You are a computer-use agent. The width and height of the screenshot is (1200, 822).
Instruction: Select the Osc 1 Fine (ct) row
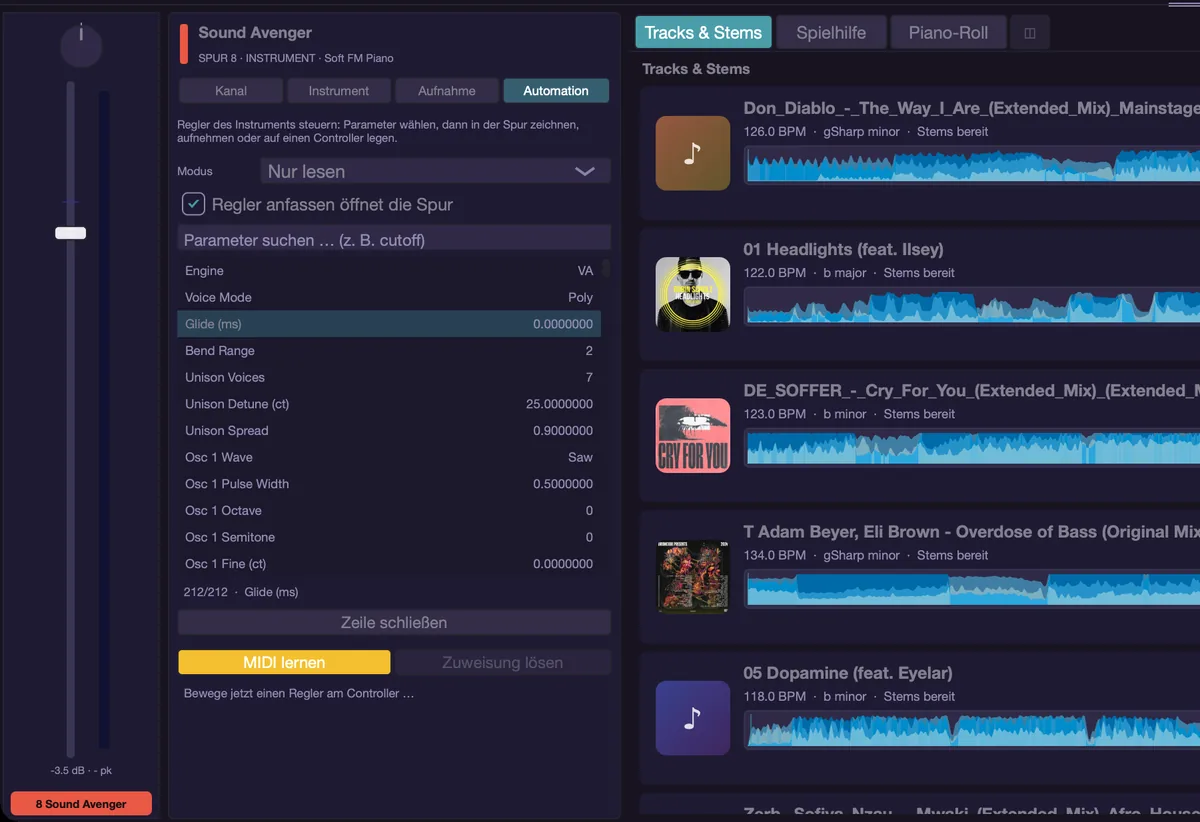pos(389,564)
